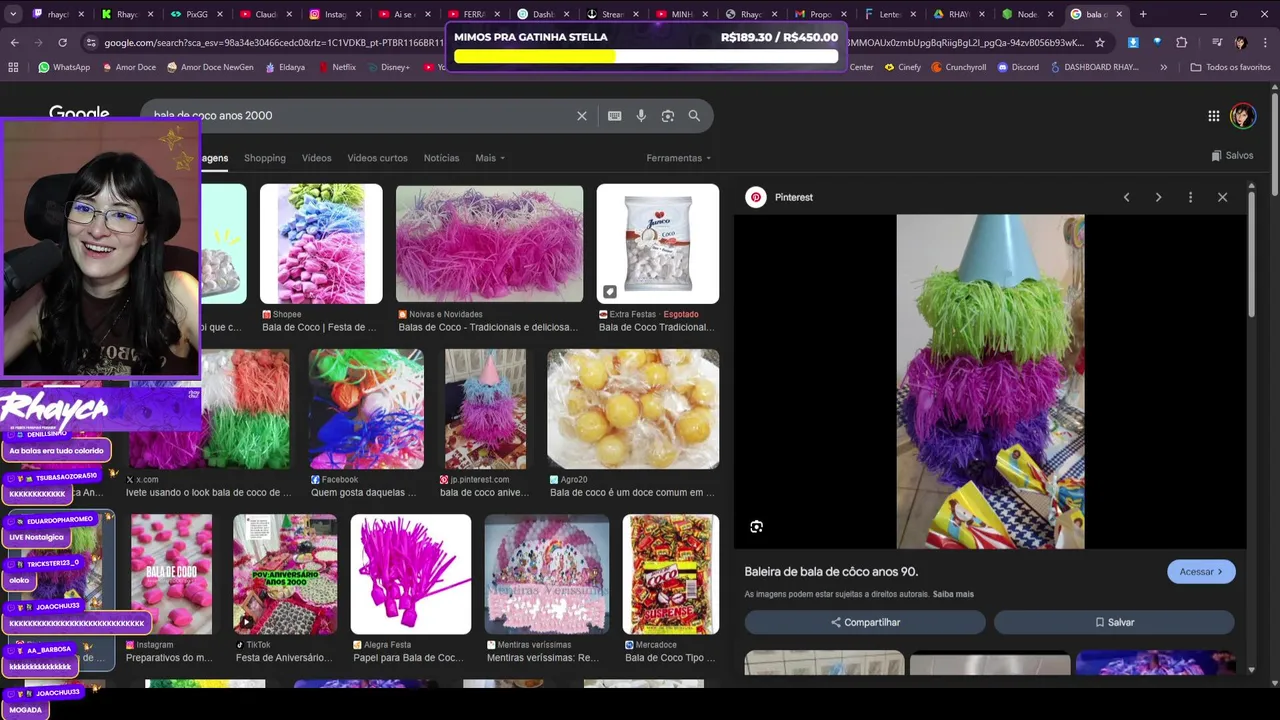Clear the Google search box text
This screenshot has height=720, width=1280.
coord(582,116)
